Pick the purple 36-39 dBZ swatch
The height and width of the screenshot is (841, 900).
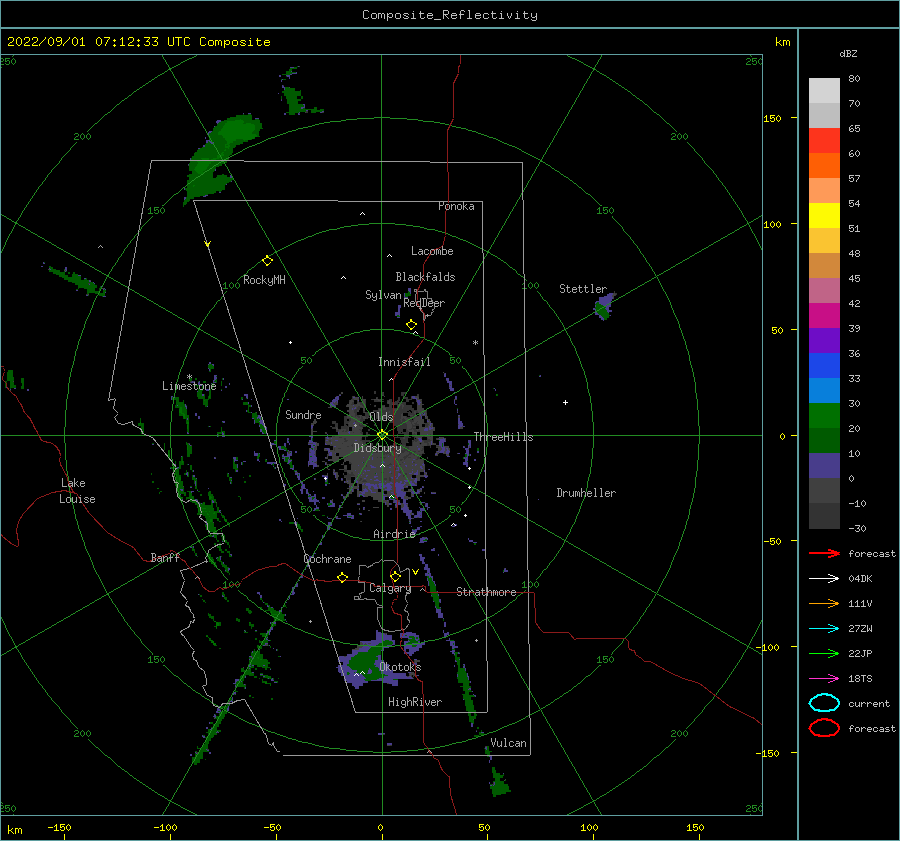pos(824,341)
